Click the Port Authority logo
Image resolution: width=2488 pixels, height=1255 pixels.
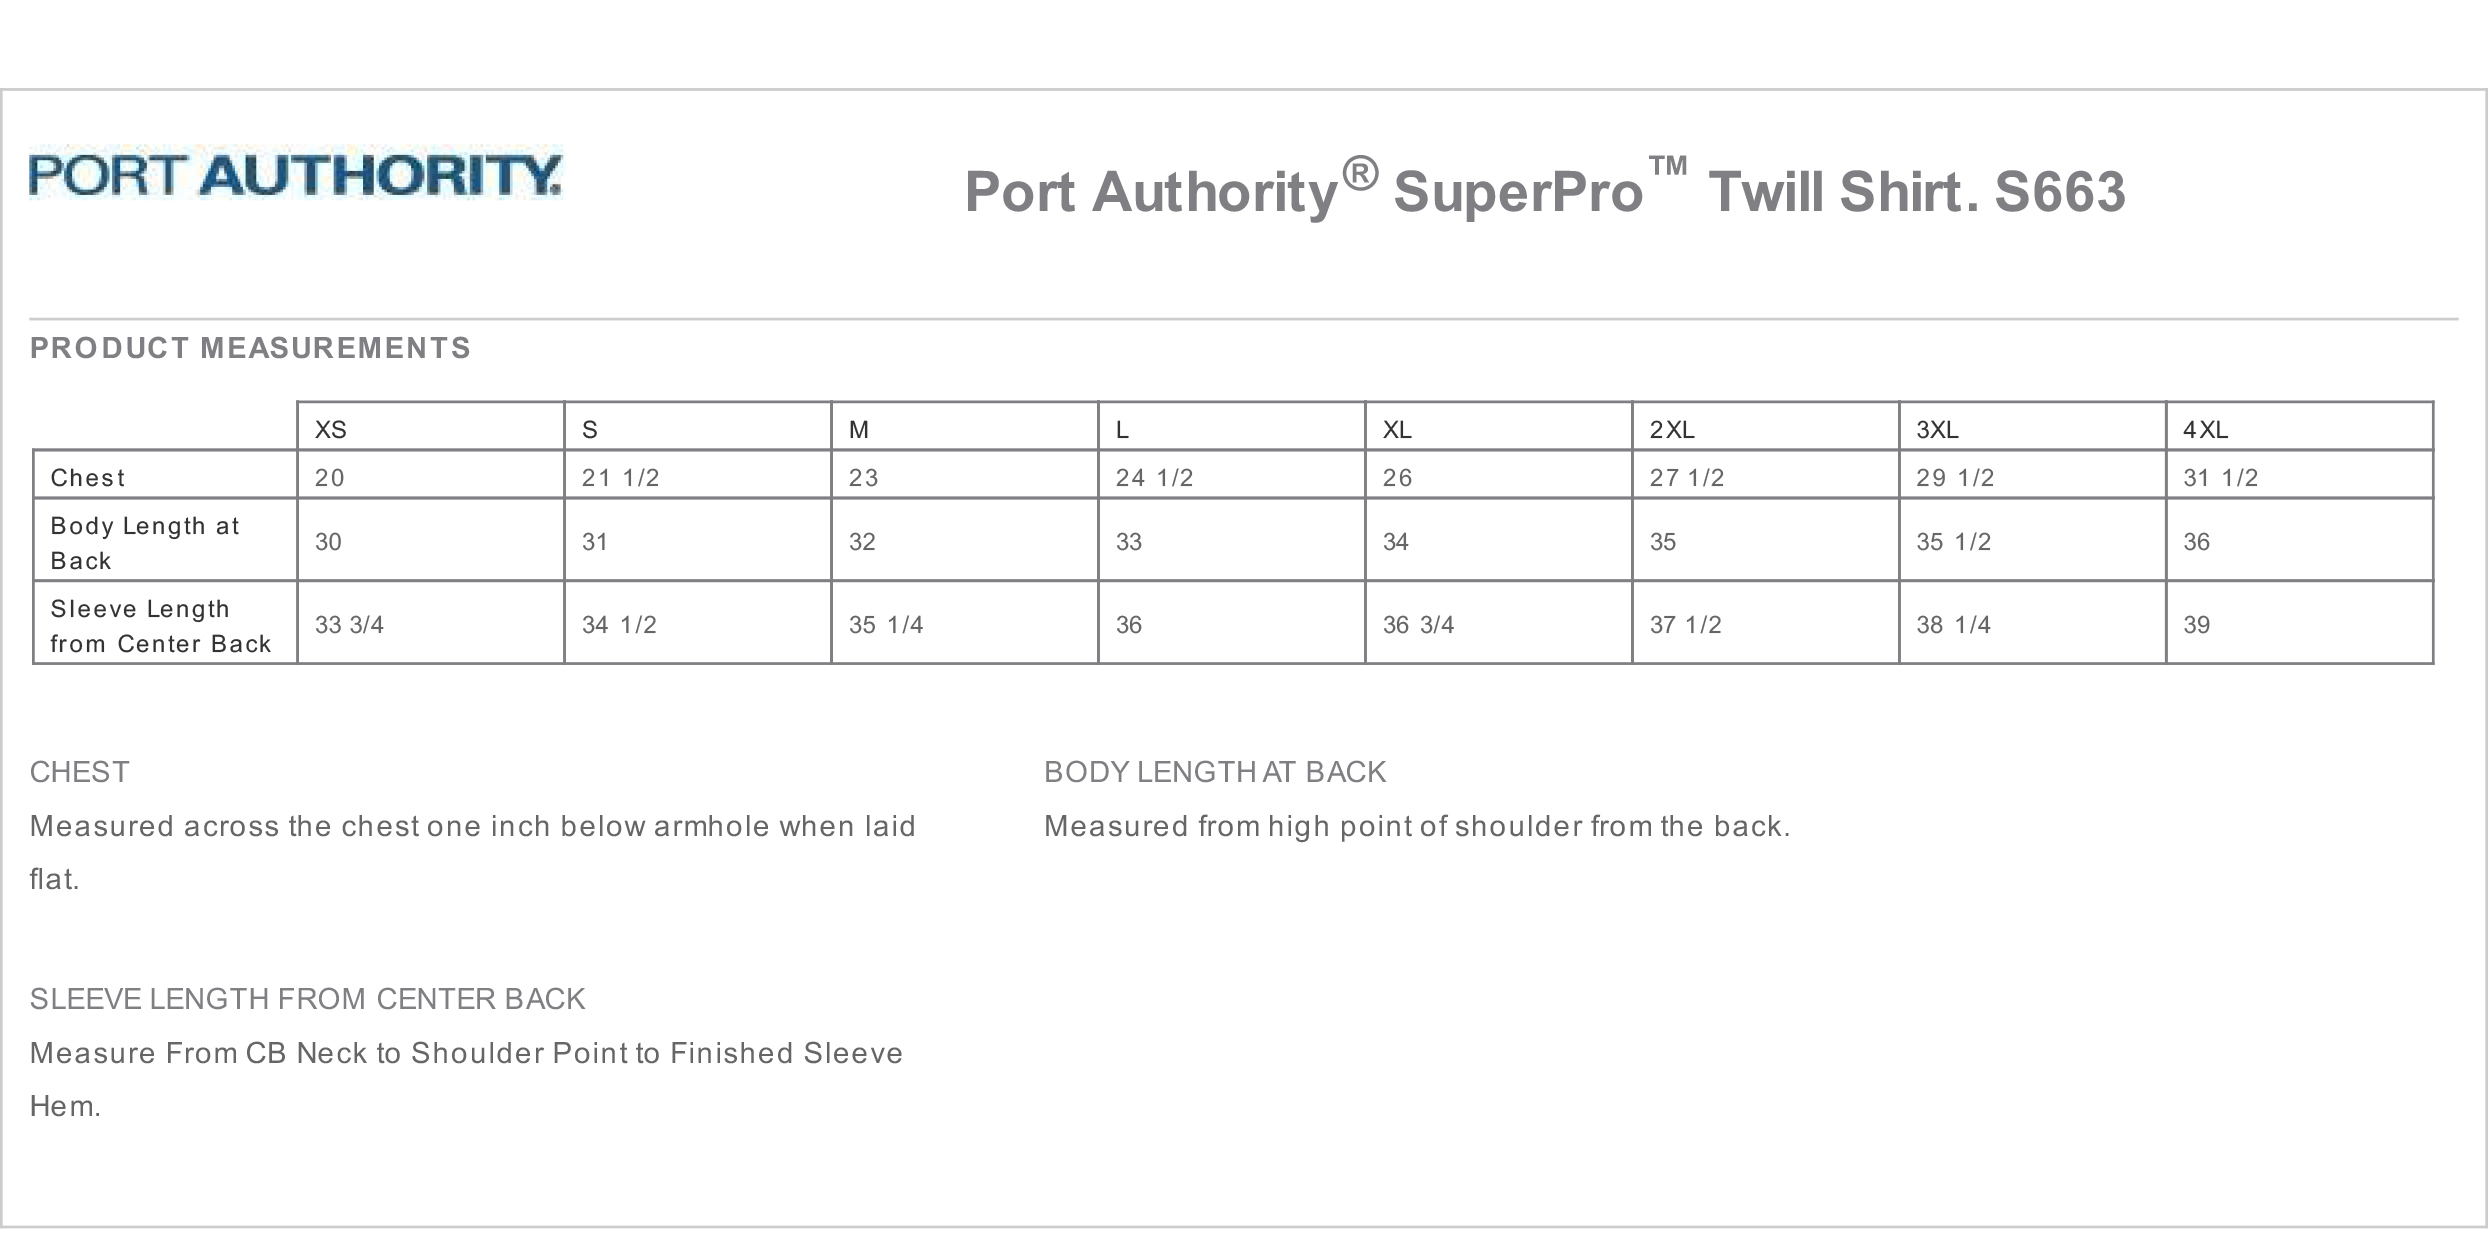coord(295,175)
